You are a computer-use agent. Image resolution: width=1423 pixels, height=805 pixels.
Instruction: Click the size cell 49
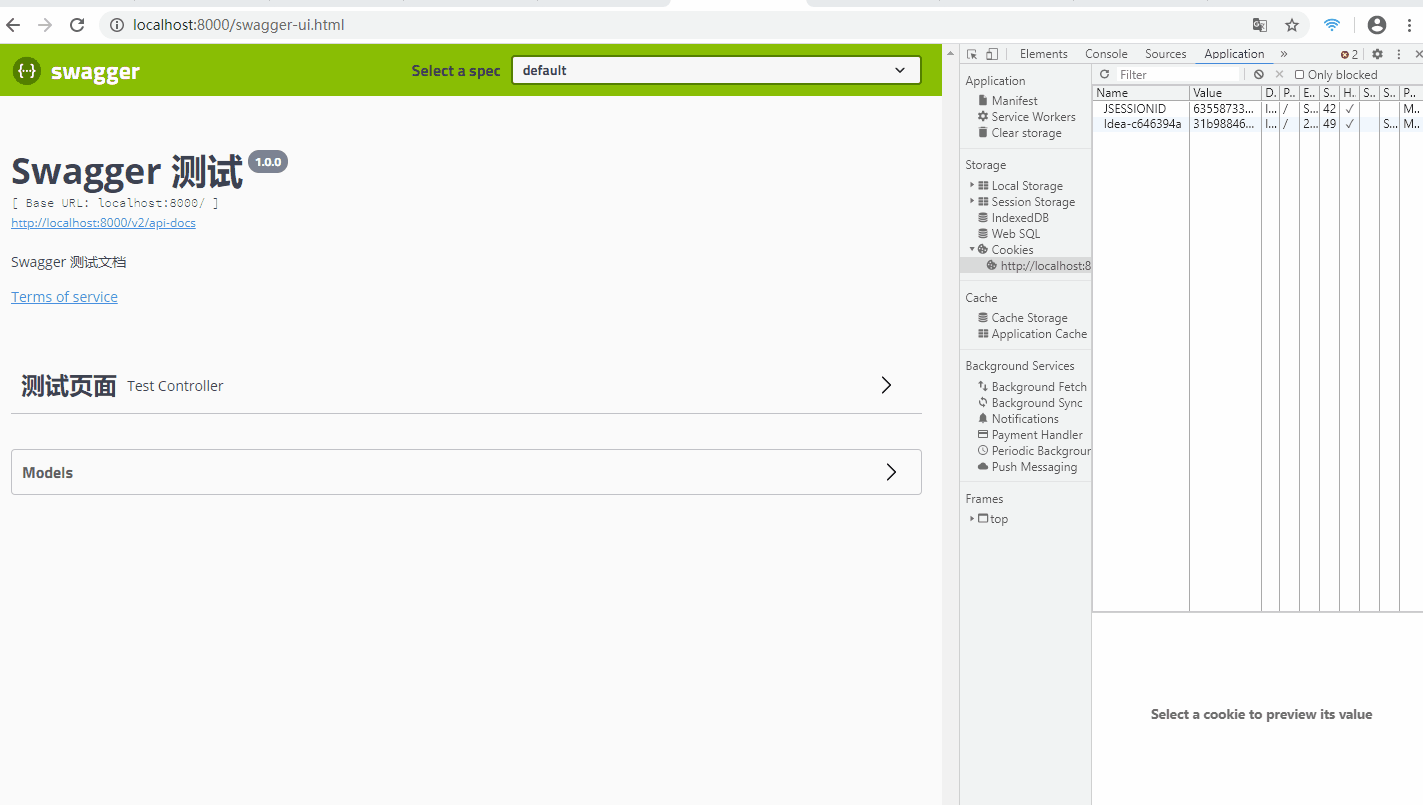coord(1329,124)
